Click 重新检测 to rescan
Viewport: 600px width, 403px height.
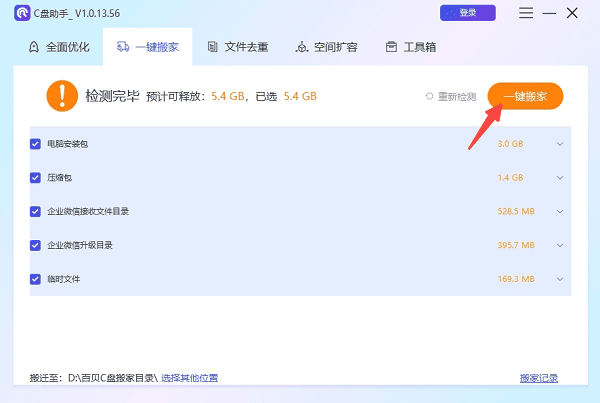(457, 96)
